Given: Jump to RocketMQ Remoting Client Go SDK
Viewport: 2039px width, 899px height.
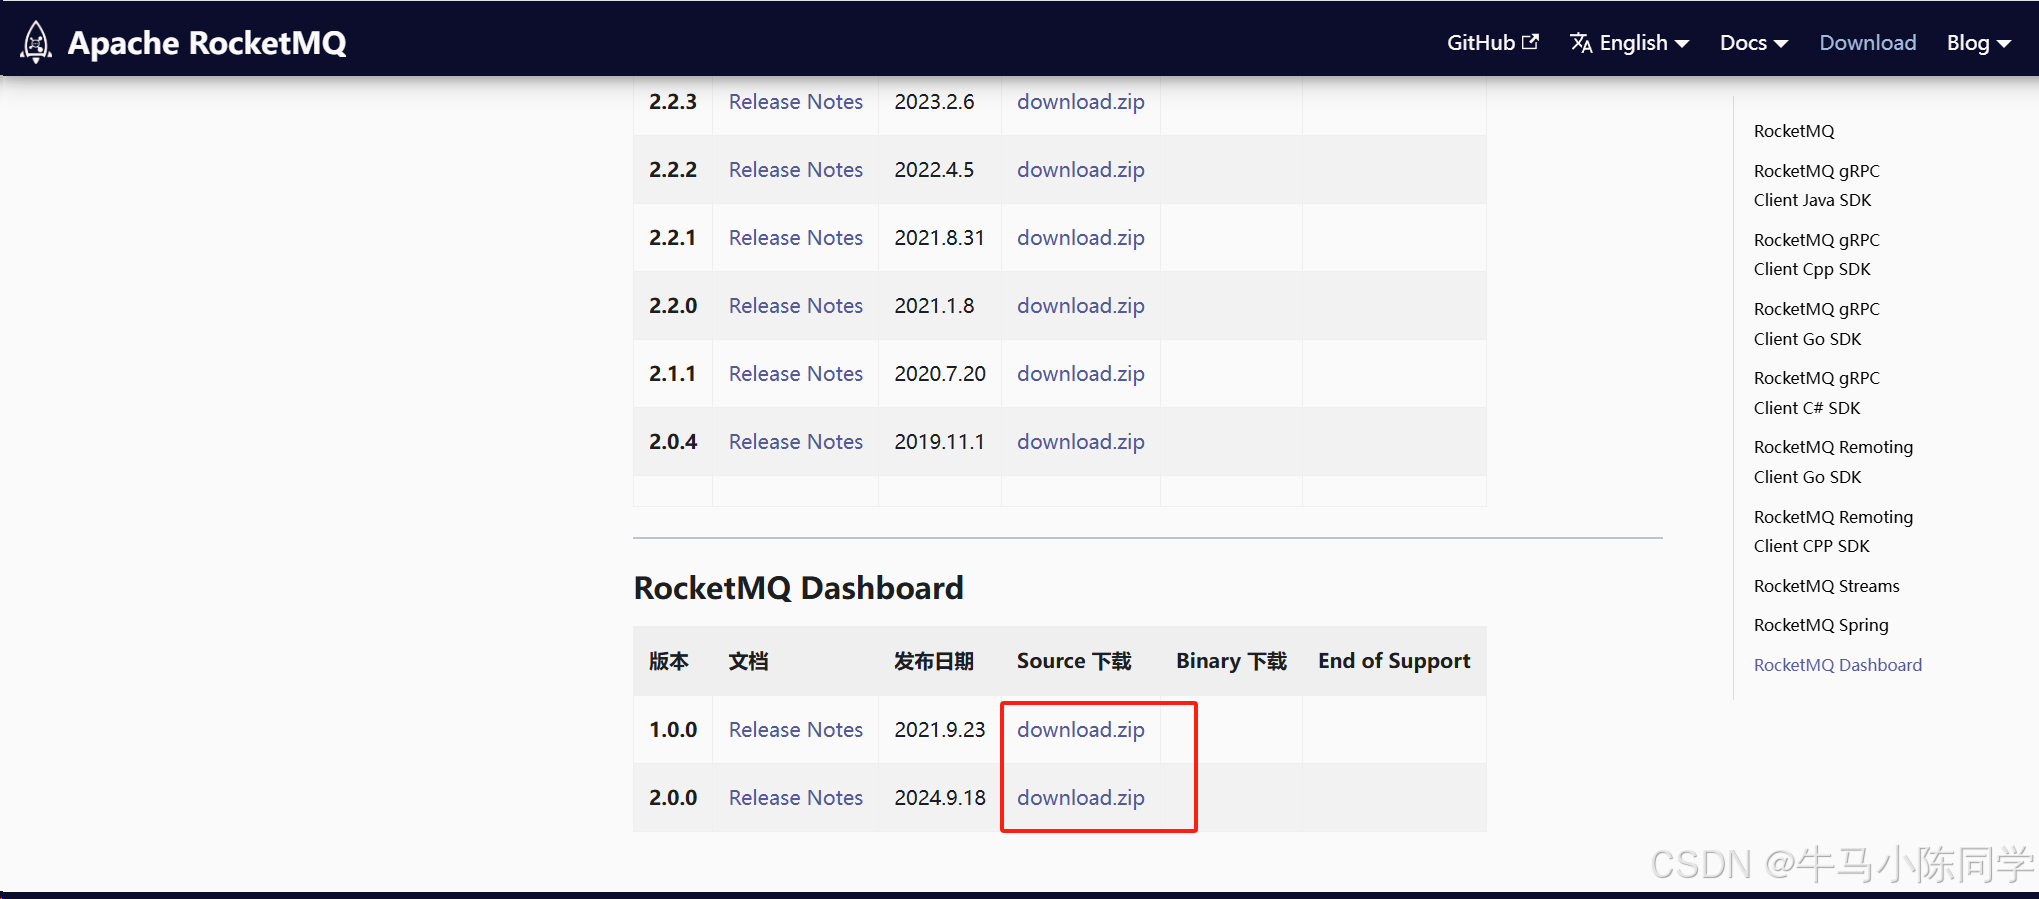Looking at the screenshot, I should tap(1833, 462).
